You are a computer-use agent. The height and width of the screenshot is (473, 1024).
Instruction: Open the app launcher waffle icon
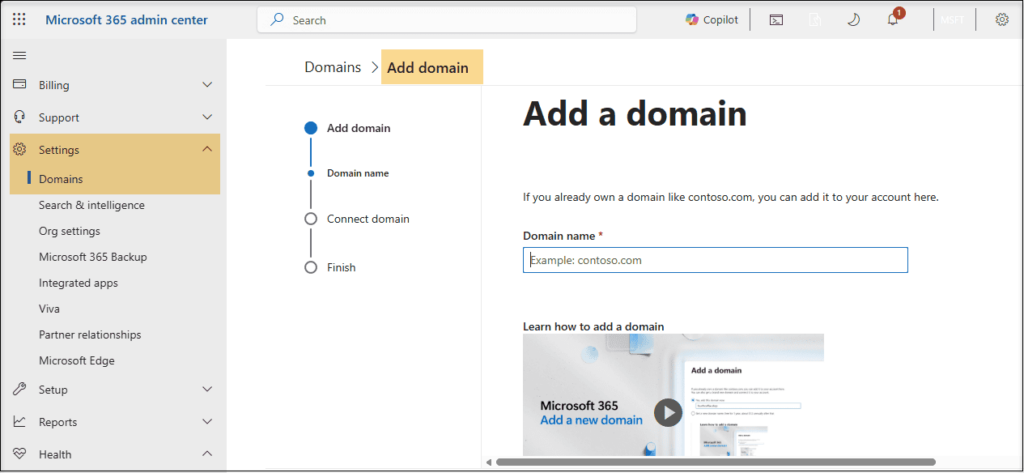(19, 20)
